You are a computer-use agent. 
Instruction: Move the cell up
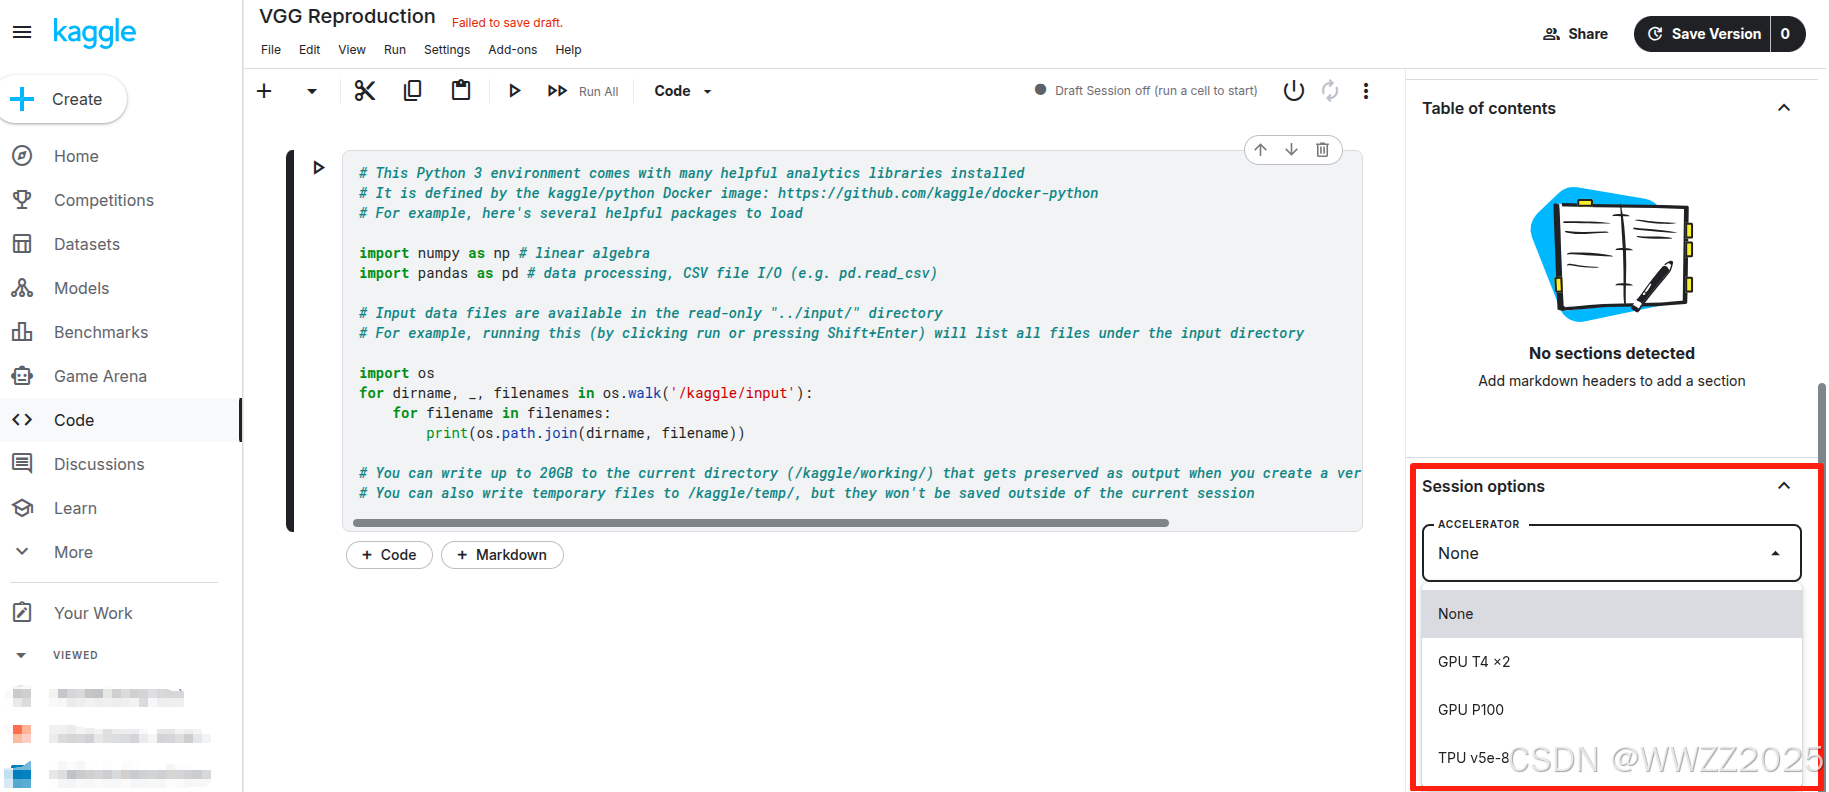pyautogui.click(x=1261, y=150)
